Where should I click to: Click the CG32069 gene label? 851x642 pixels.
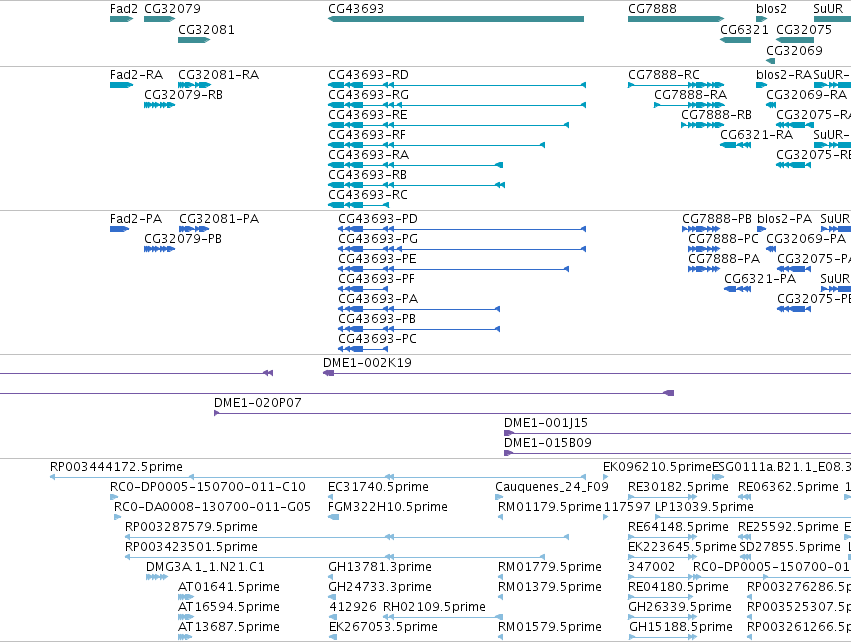point(795,50)
